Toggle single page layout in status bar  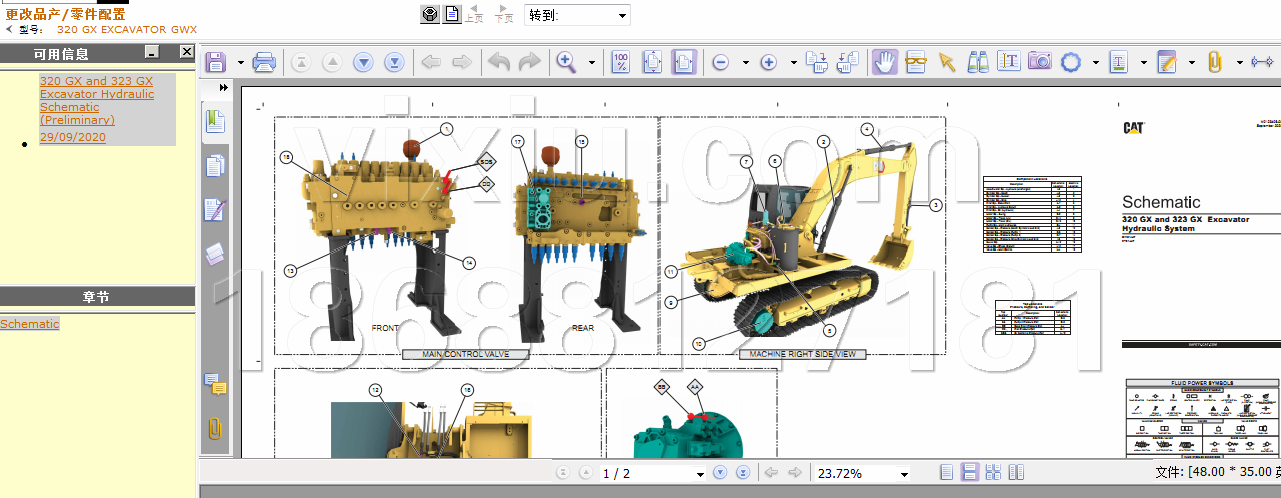(x=946, y=473)
